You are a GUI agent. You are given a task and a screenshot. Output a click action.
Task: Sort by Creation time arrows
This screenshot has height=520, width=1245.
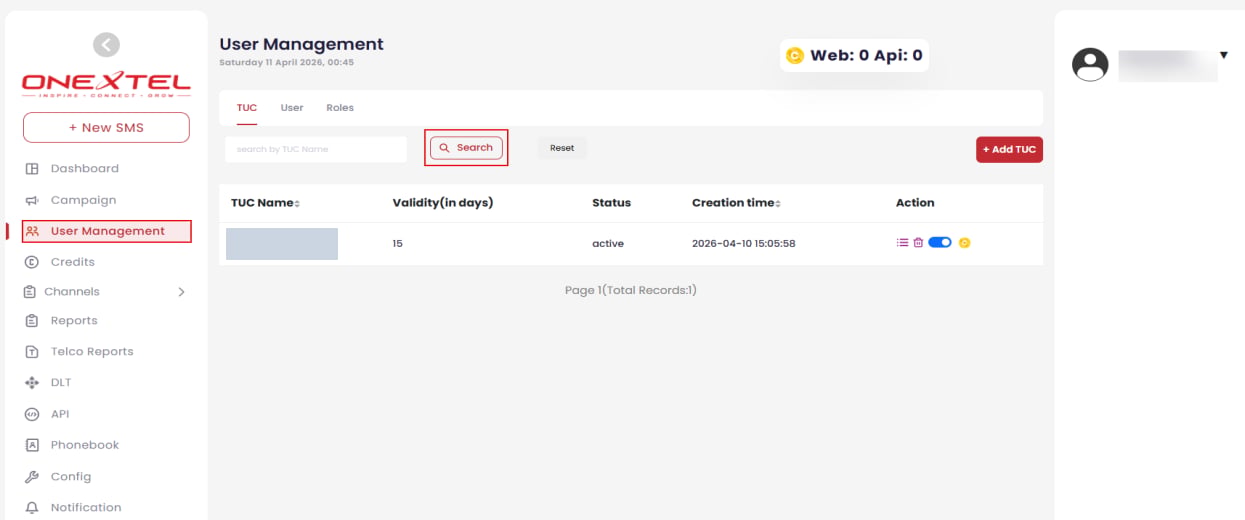point(778,204)
